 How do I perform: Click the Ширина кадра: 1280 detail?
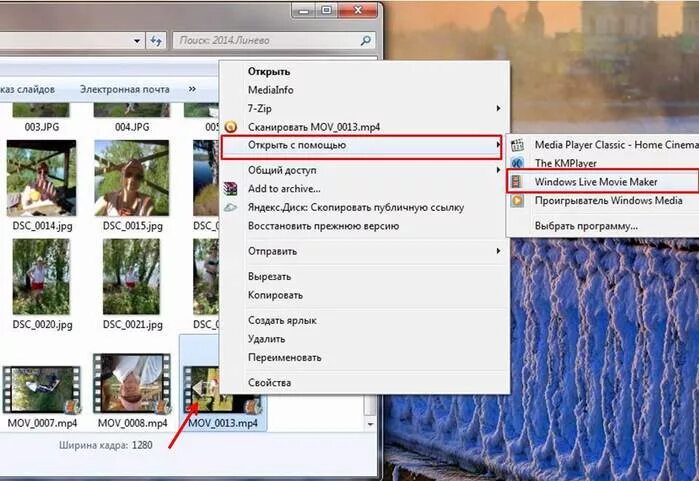pyautogui.click(x=106, y=445)
